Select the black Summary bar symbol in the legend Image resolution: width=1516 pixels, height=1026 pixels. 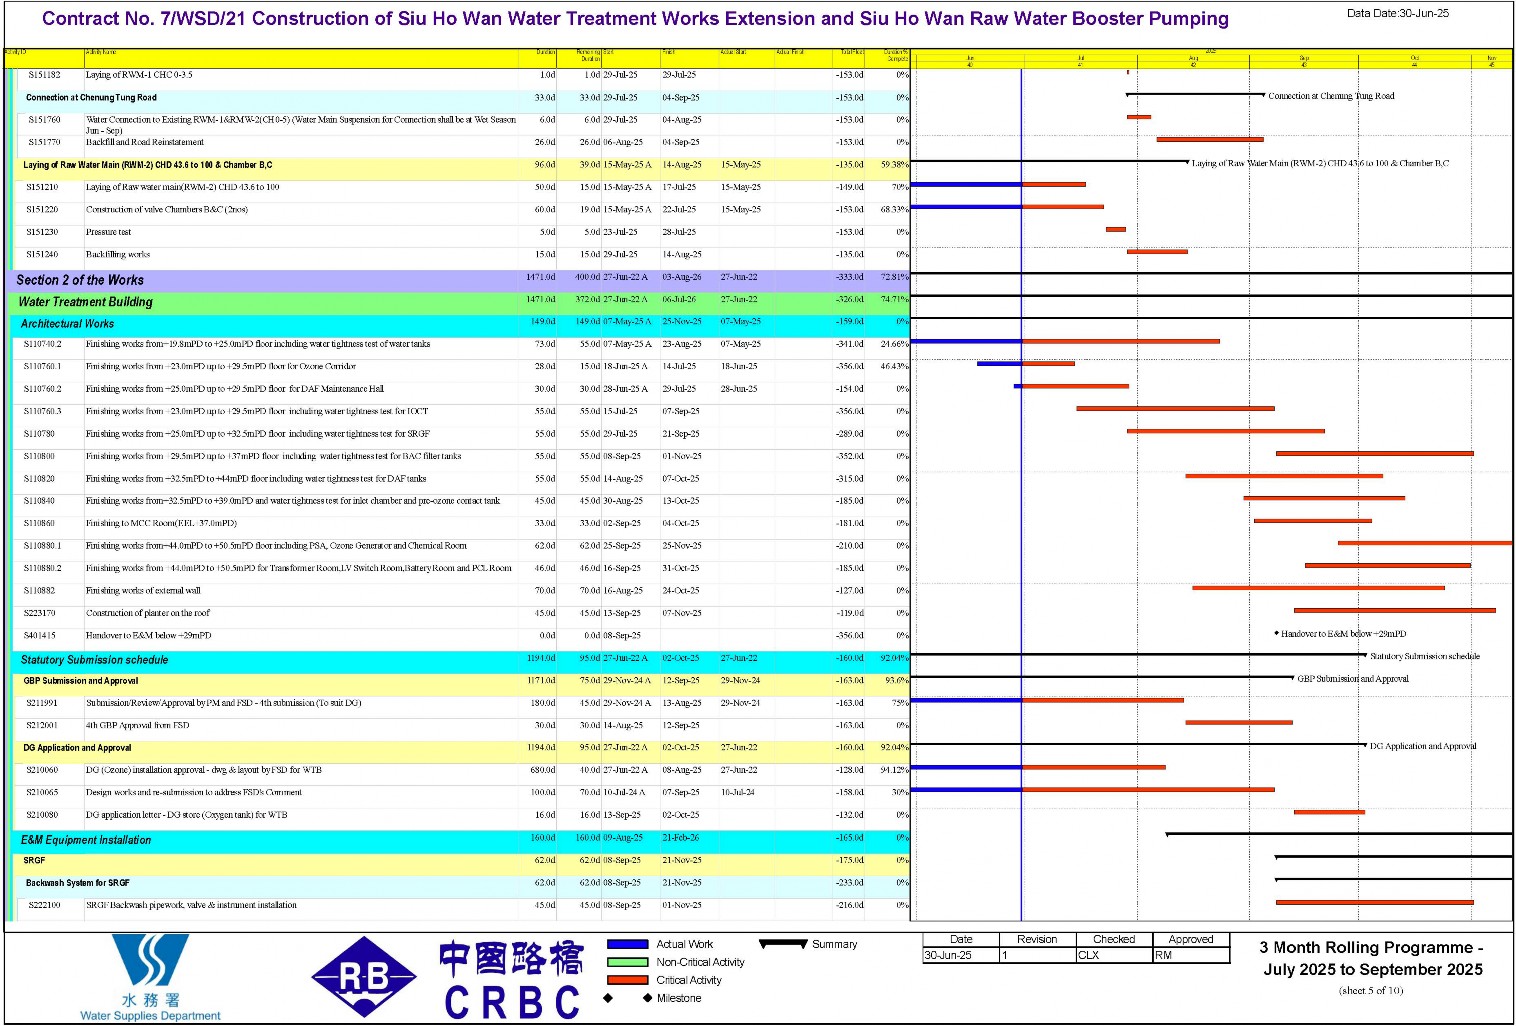783,944
